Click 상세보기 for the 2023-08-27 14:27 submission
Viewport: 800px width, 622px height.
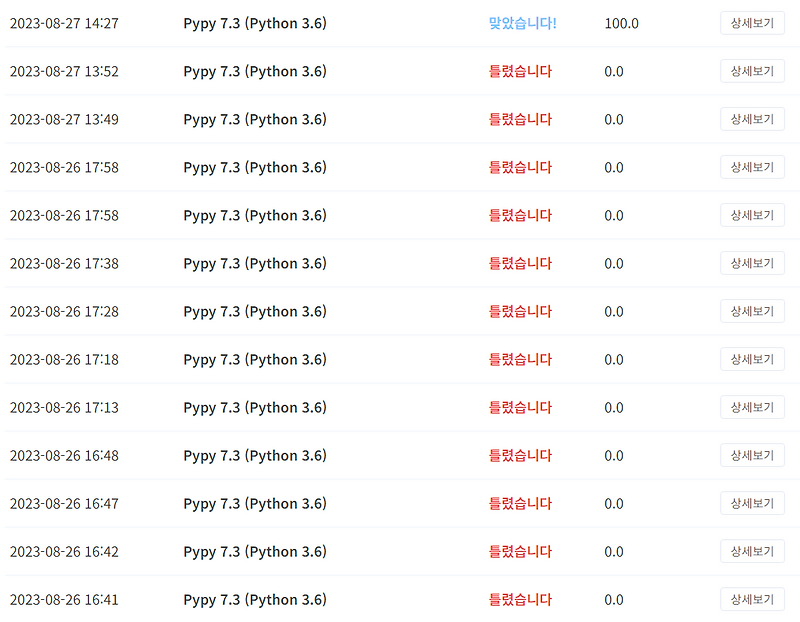click(x=752, y=23)
